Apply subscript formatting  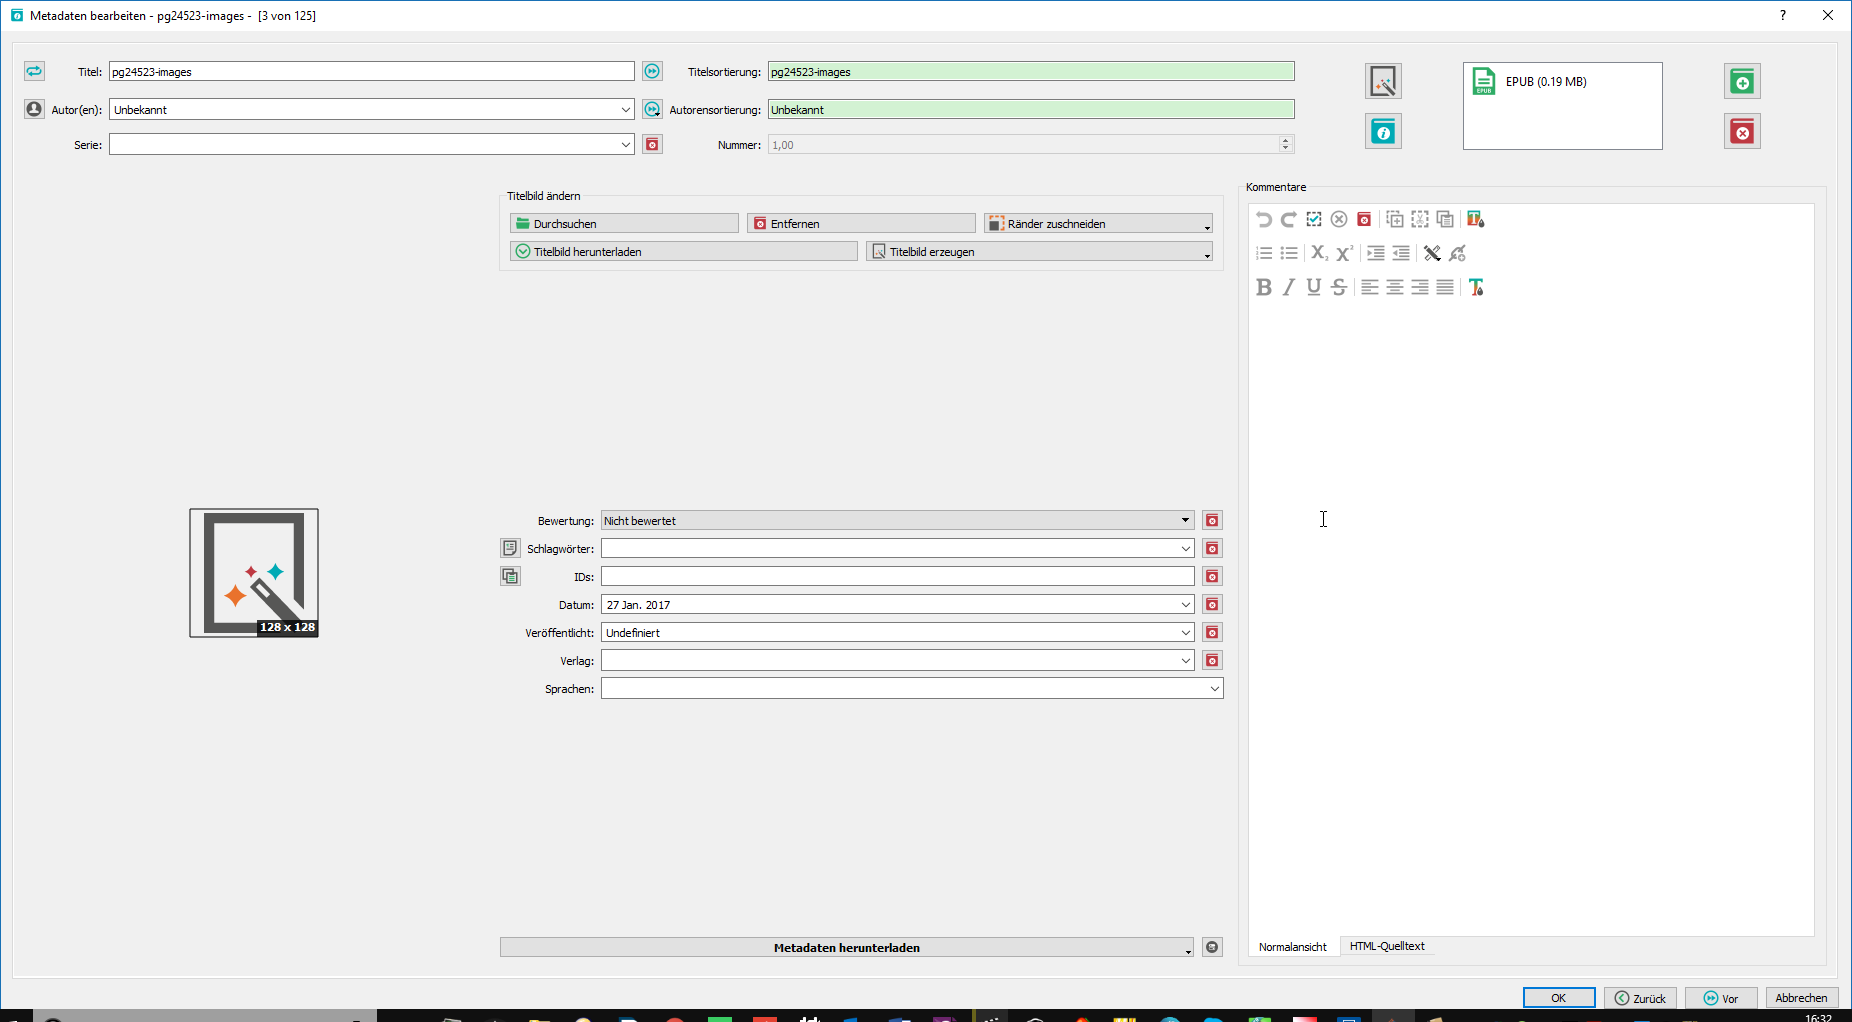[x=1320, y=253]
